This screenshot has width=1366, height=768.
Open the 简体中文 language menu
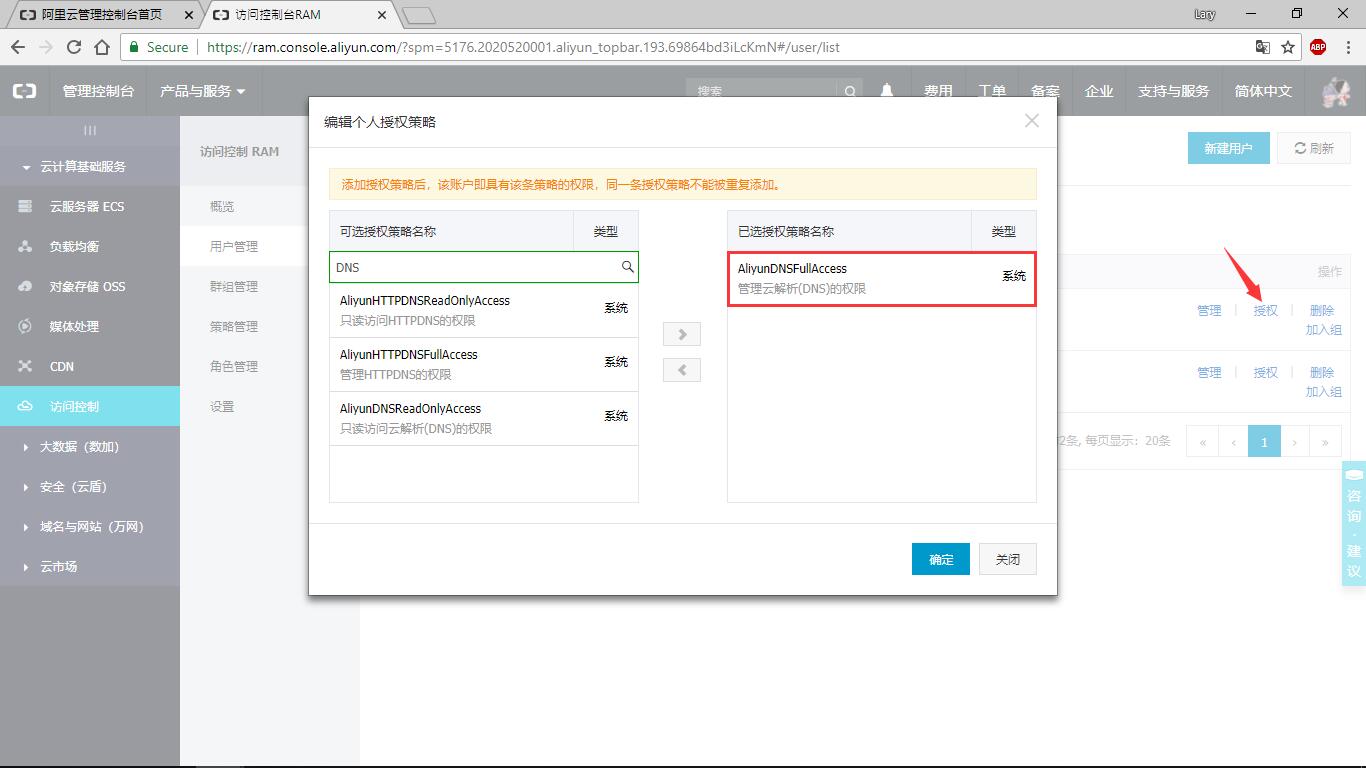(1263, 91)
